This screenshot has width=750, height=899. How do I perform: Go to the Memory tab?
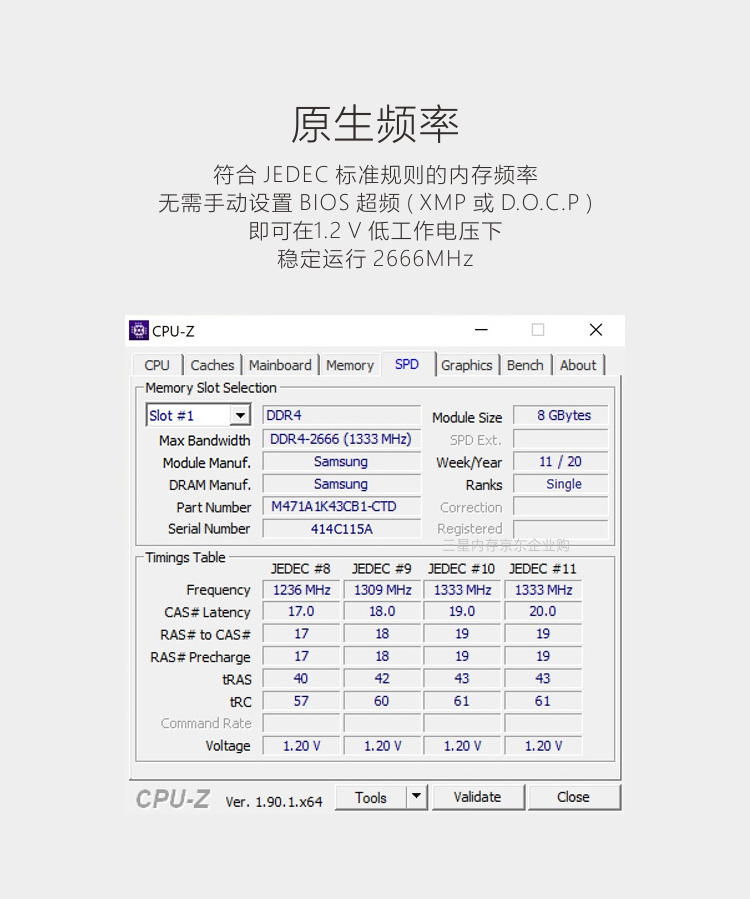point(350,365)
